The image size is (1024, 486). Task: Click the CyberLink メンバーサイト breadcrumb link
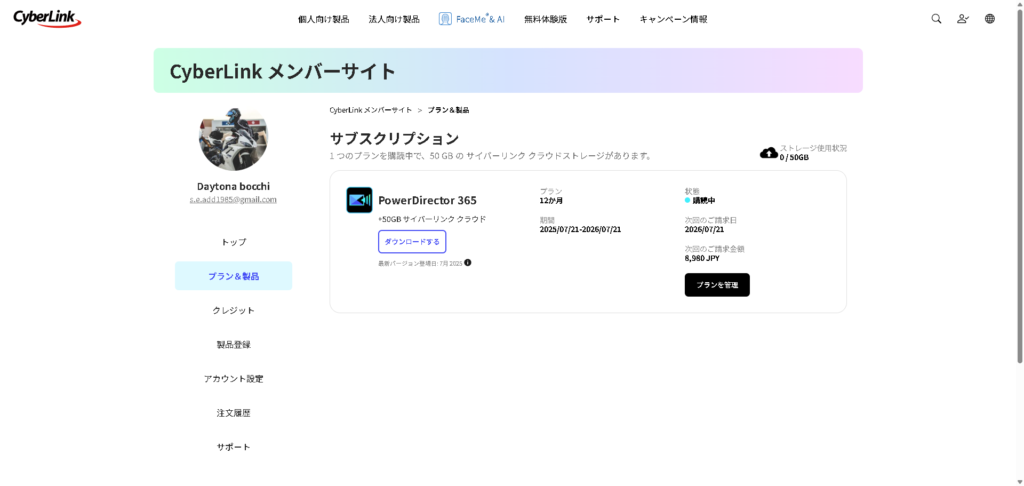(370, 110)
